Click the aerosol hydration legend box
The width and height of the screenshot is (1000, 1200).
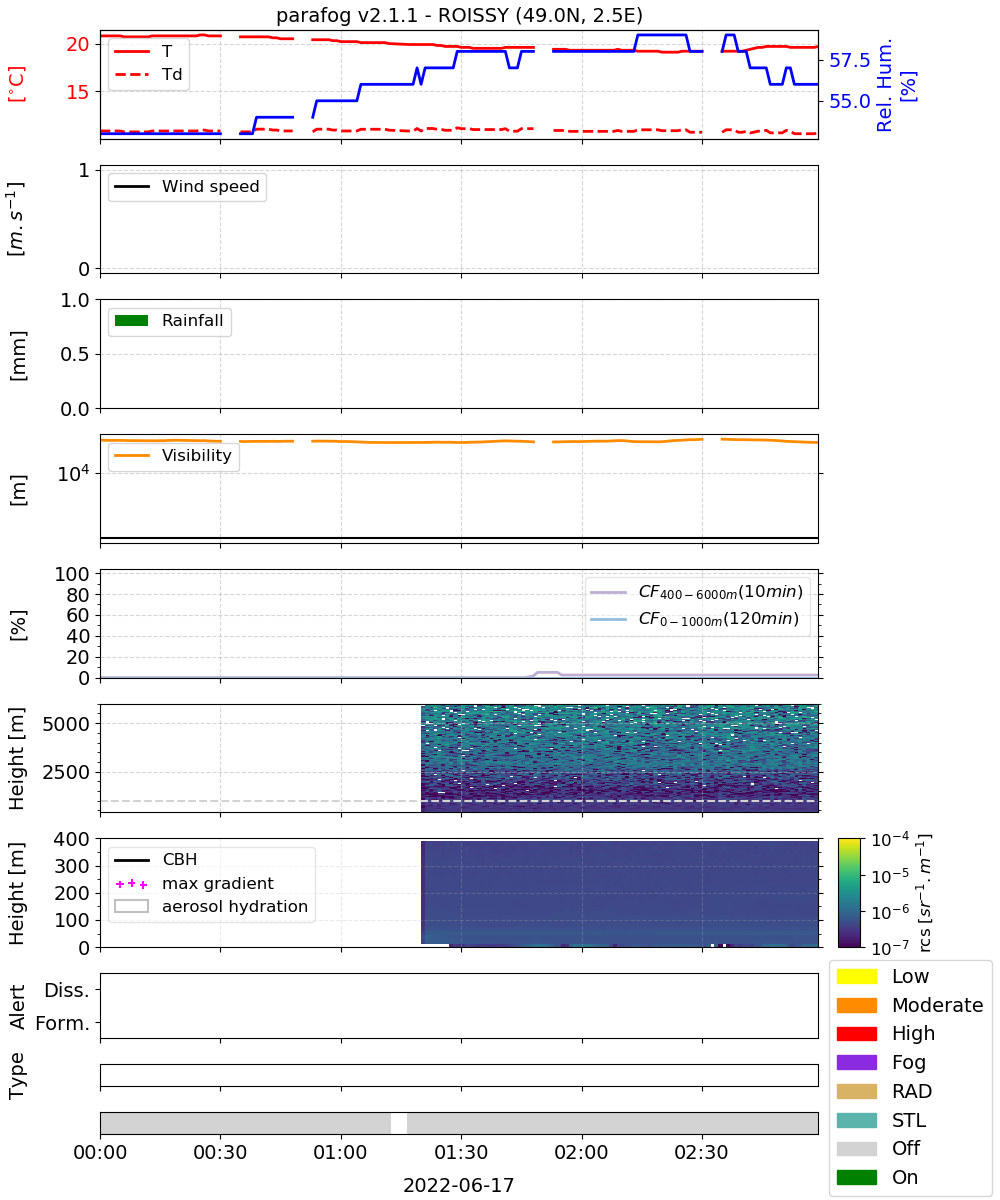[x=132, y=907]
